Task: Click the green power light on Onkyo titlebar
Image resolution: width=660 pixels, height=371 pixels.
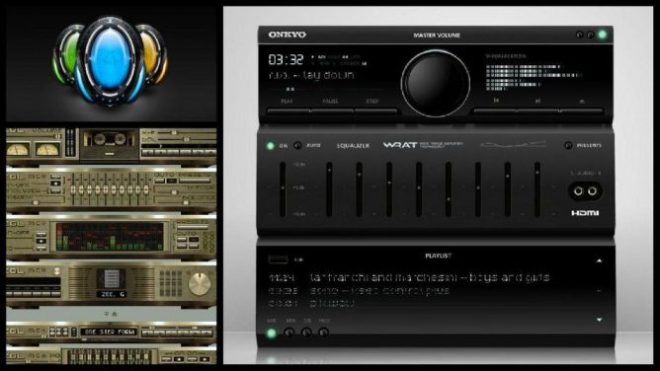Action: (602, 35)
